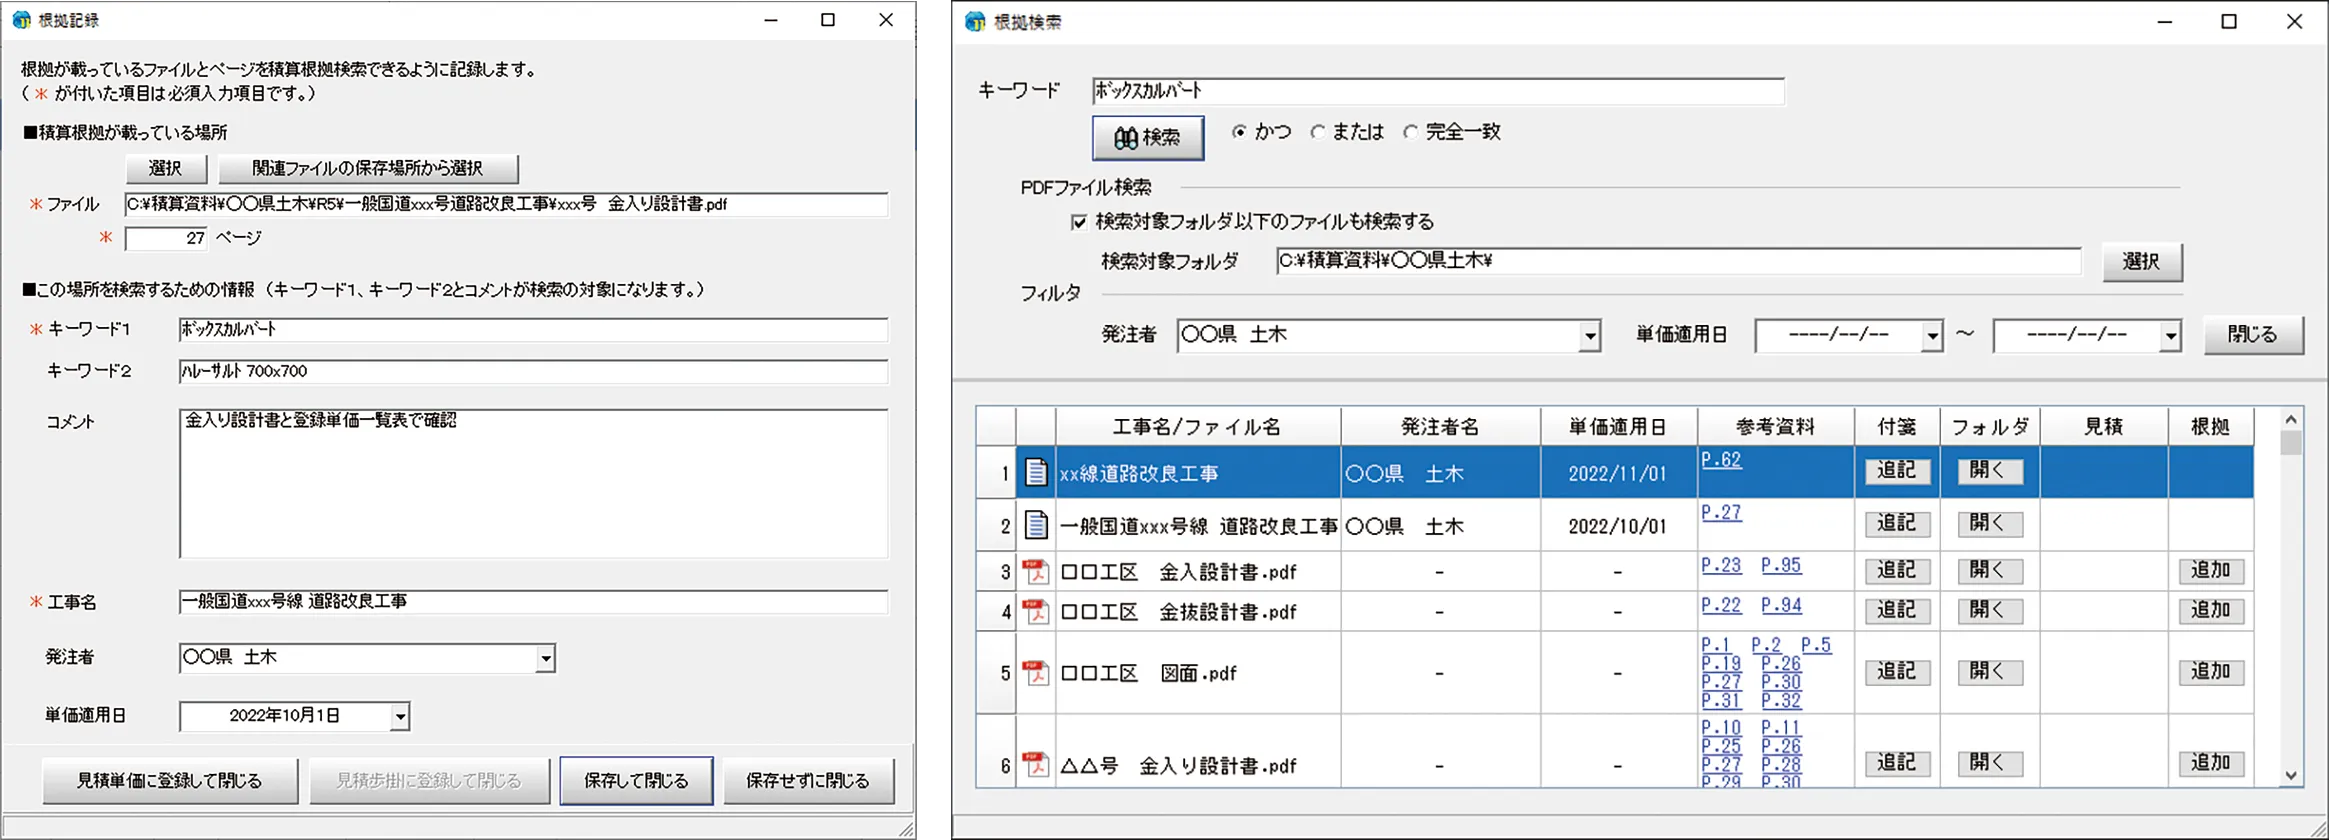Screen dimensions: 2329x840
Task: Expand 発注者 dropdown in 根拠記録 form
Action: 545,658
